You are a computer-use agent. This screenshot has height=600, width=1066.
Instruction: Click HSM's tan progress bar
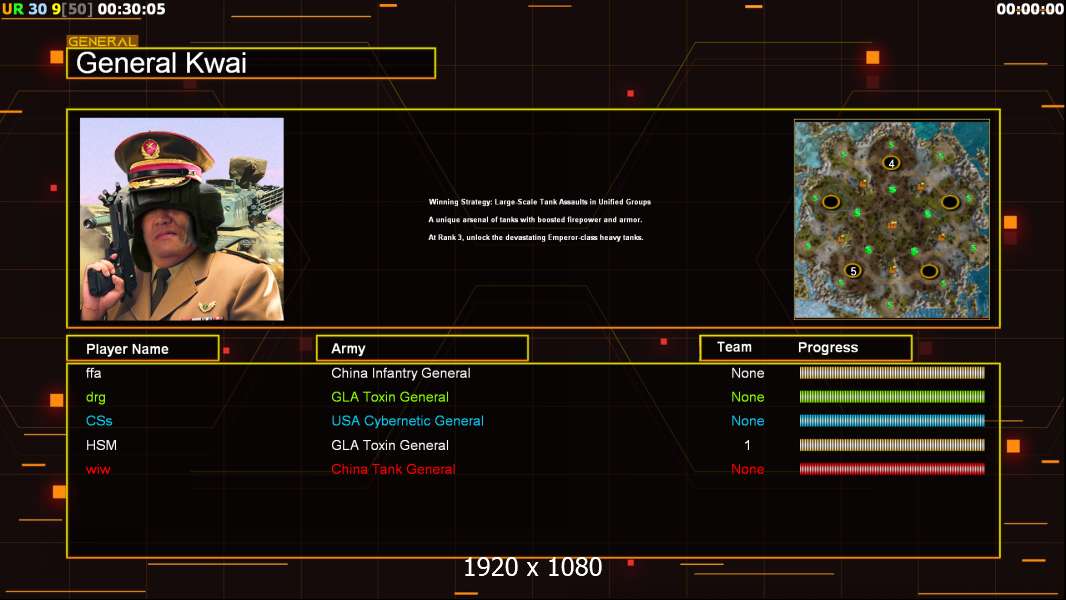pyautogui.click(x=892, y=445)
